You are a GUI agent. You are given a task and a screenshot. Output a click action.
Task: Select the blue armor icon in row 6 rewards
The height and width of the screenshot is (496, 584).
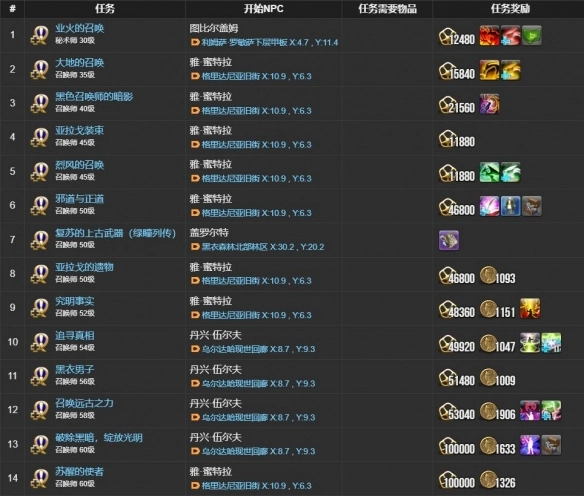pos(510,206)
